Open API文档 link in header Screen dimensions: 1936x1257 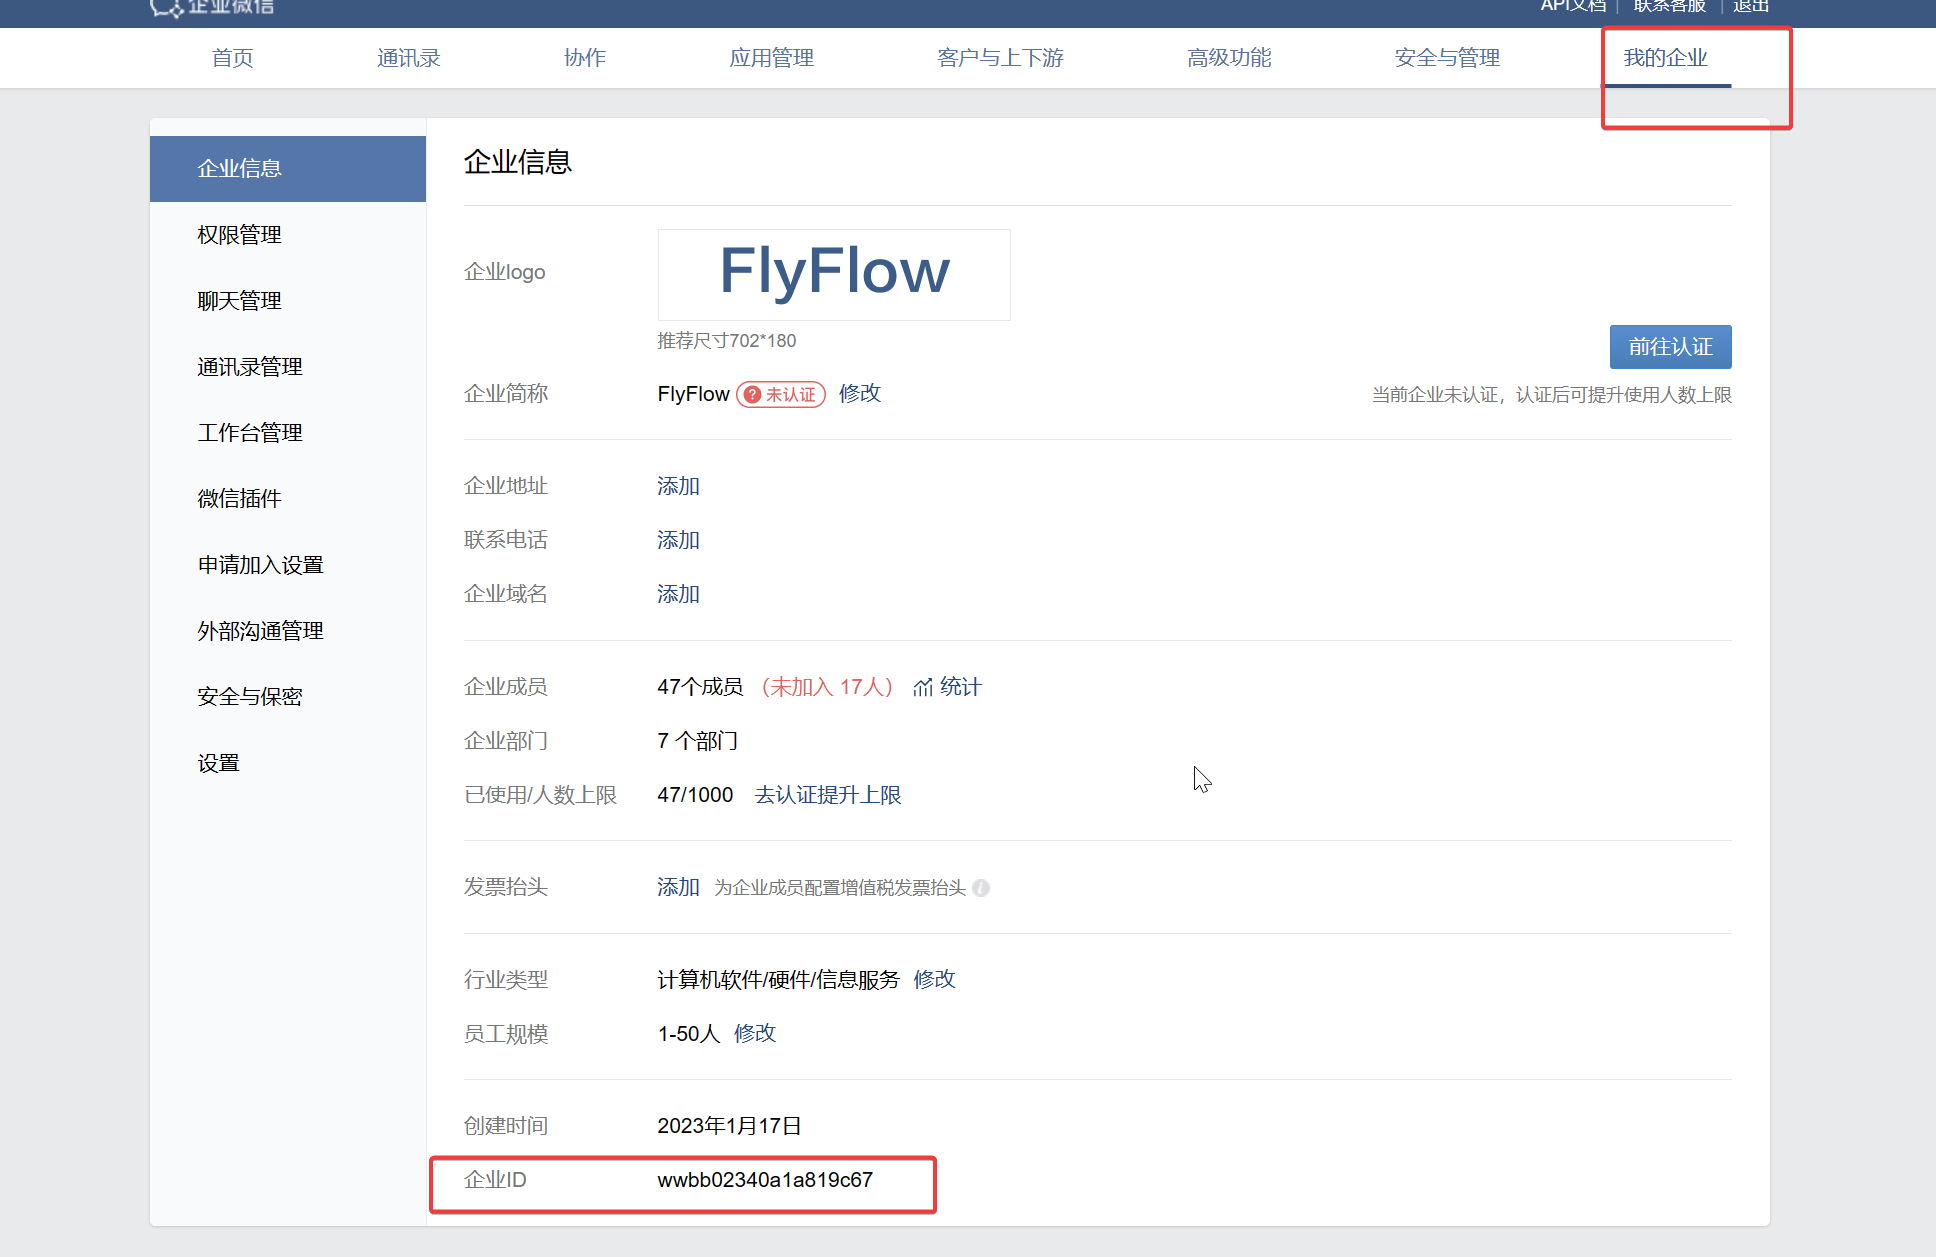[1573, 6]
